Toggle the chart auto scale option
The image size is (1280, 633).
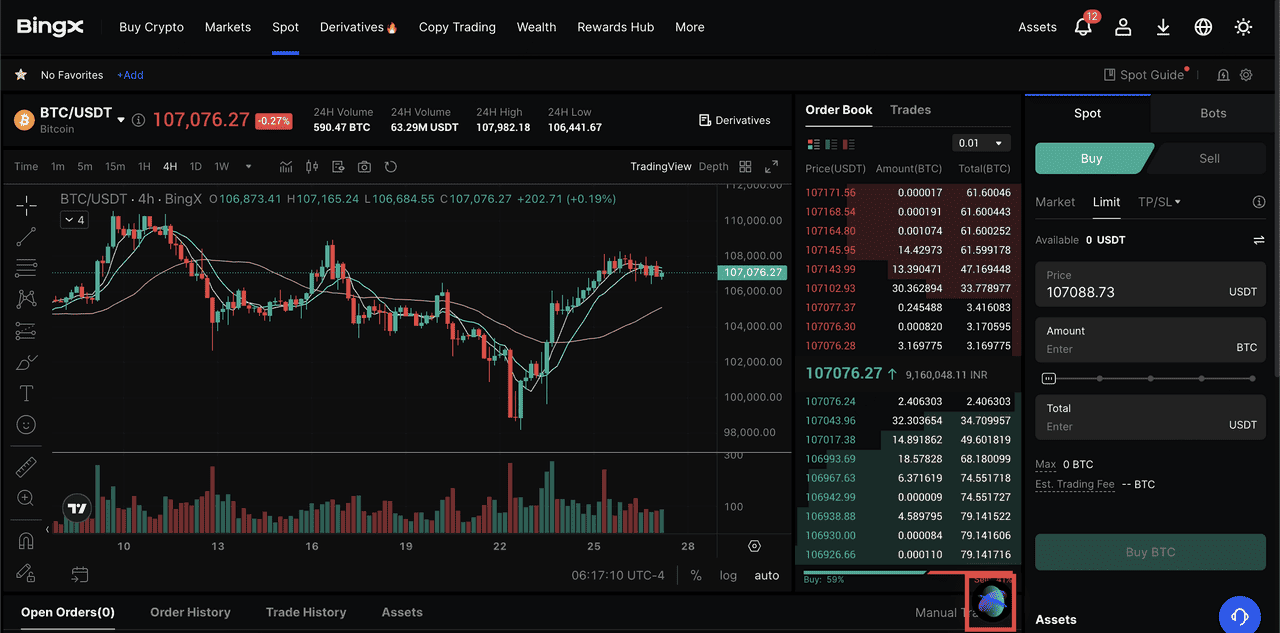766,575
